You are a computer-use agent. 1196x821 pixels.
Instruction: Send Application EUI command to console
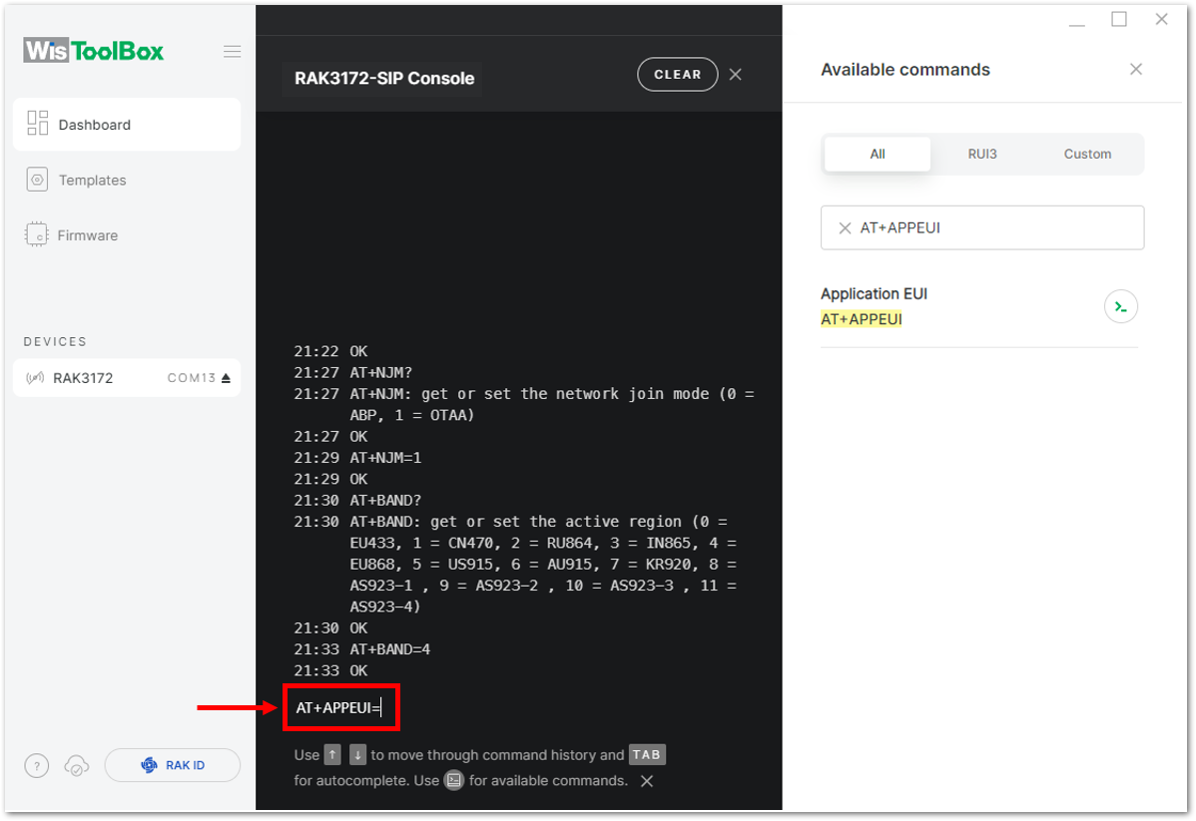coord(1120,307)
